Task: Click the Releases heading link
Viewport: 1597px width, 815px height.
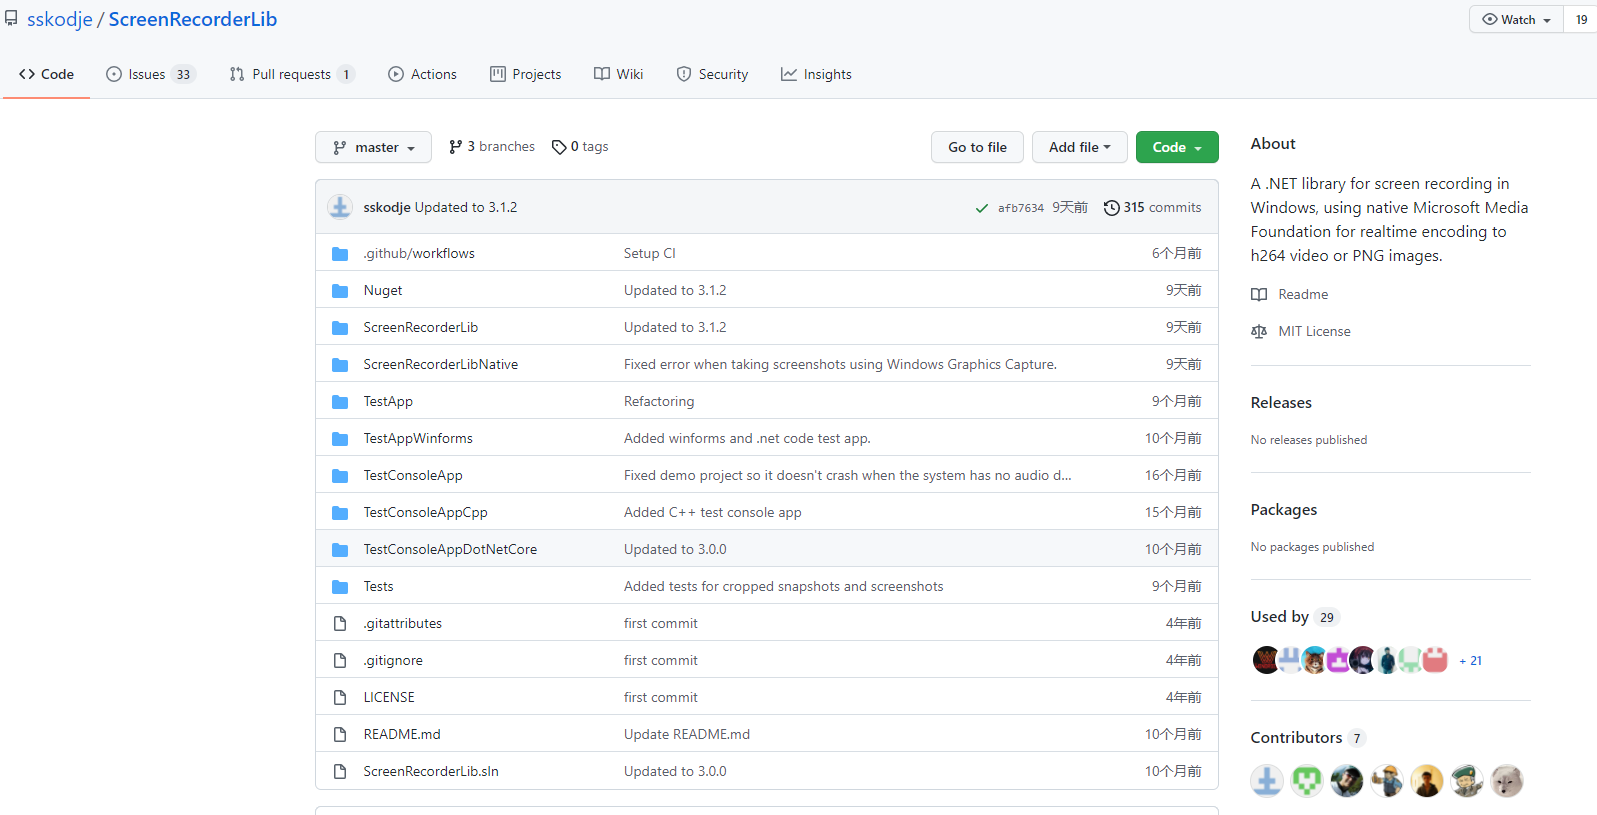Action: coord(1281,403)
